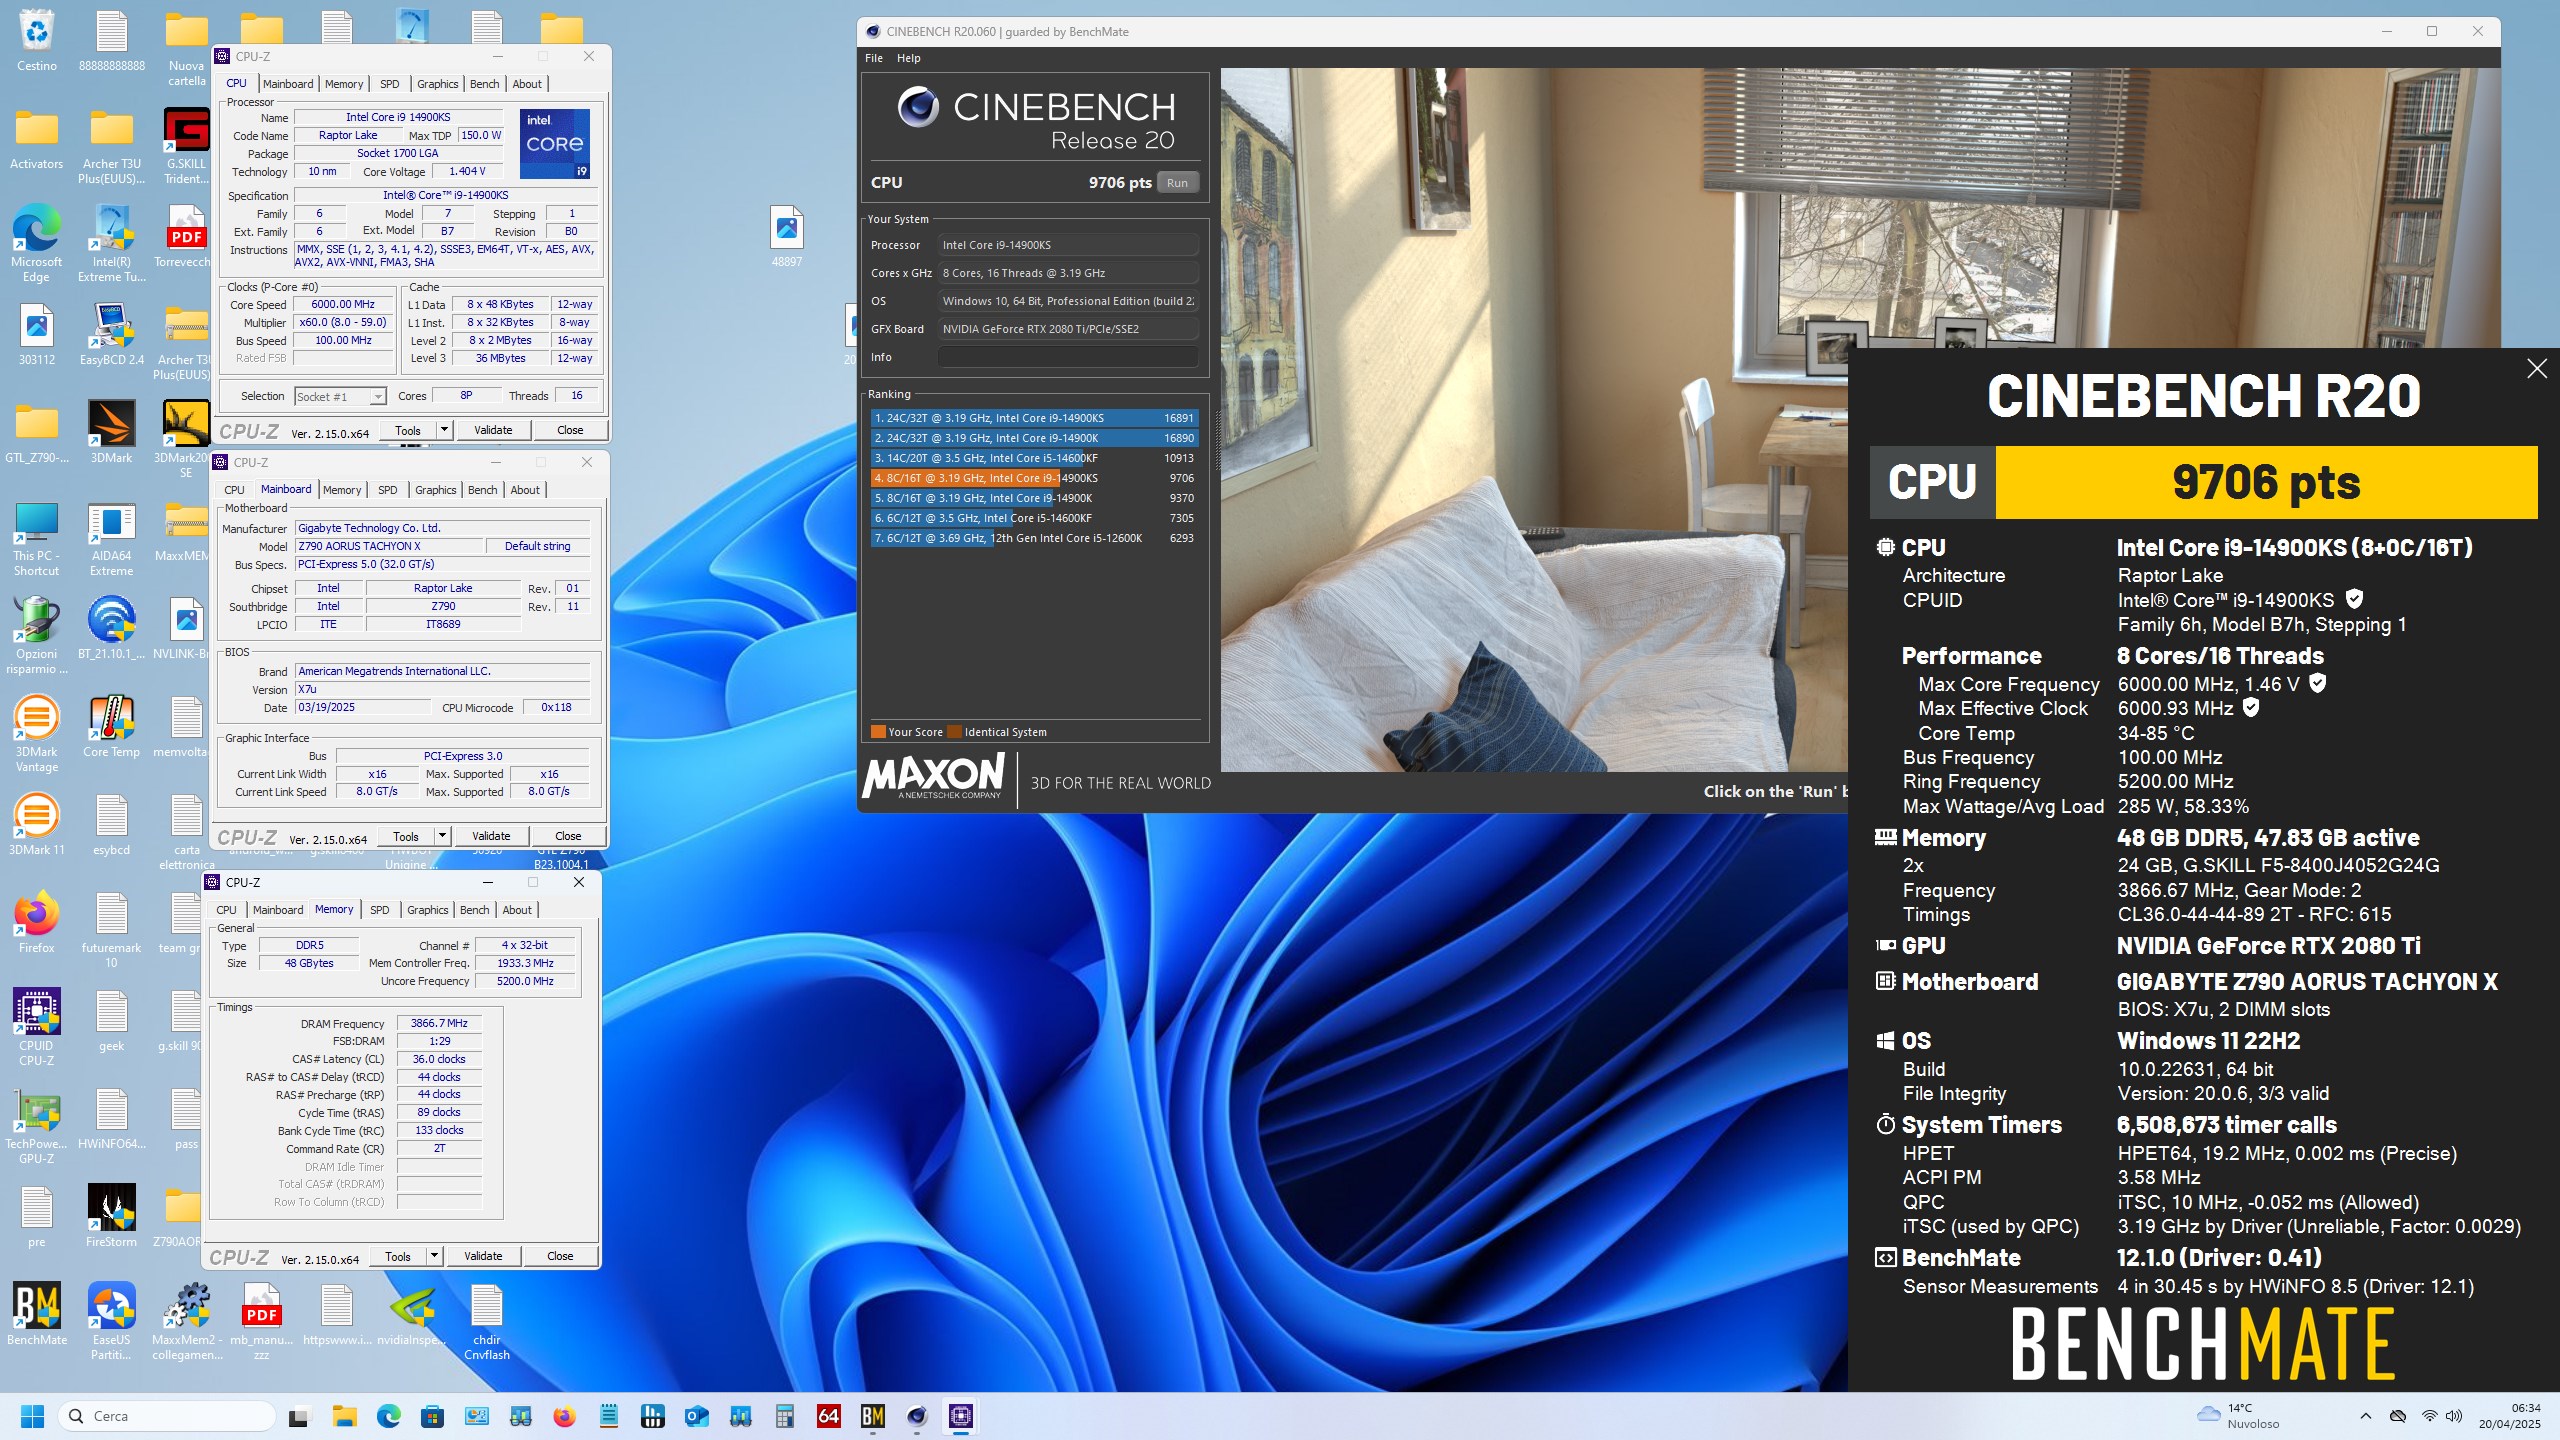Click Default string button beside motherboard model
Screen dimensions: 2560x1440
(x=538, y=546)
